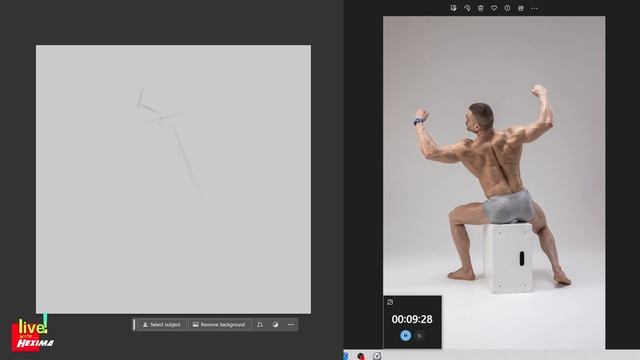The height and width of the screenshot is (360, 640).
Task: Pause the timer with the blue button
Action: point(405,336)
